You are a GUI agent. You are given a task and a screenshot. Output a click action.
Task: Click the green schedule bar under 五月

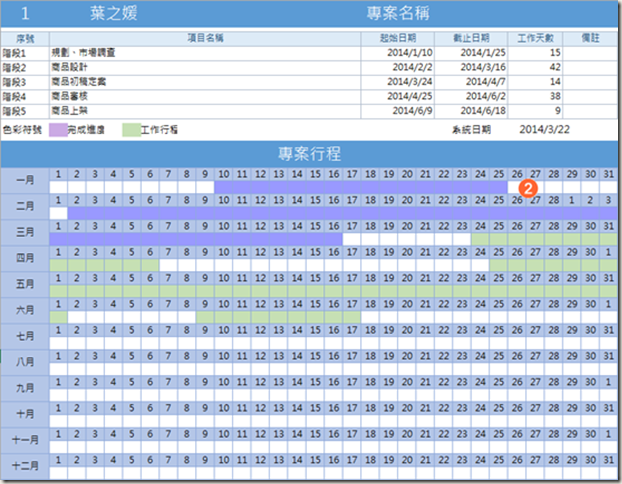pyautogui.click(x=333, y=291)
